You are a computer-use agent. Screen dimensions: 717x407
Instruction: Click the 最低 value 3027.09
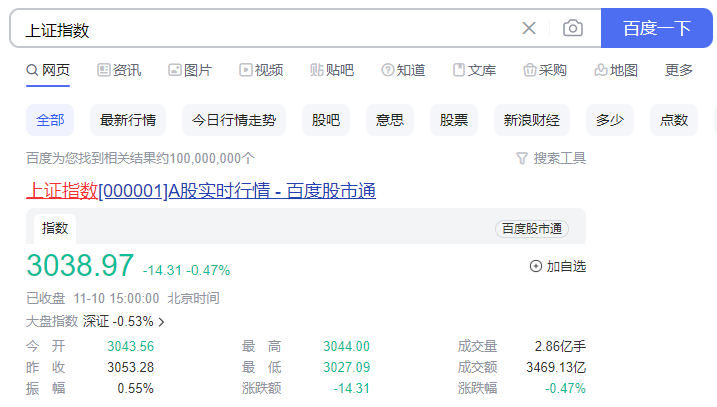pos(346,367)
